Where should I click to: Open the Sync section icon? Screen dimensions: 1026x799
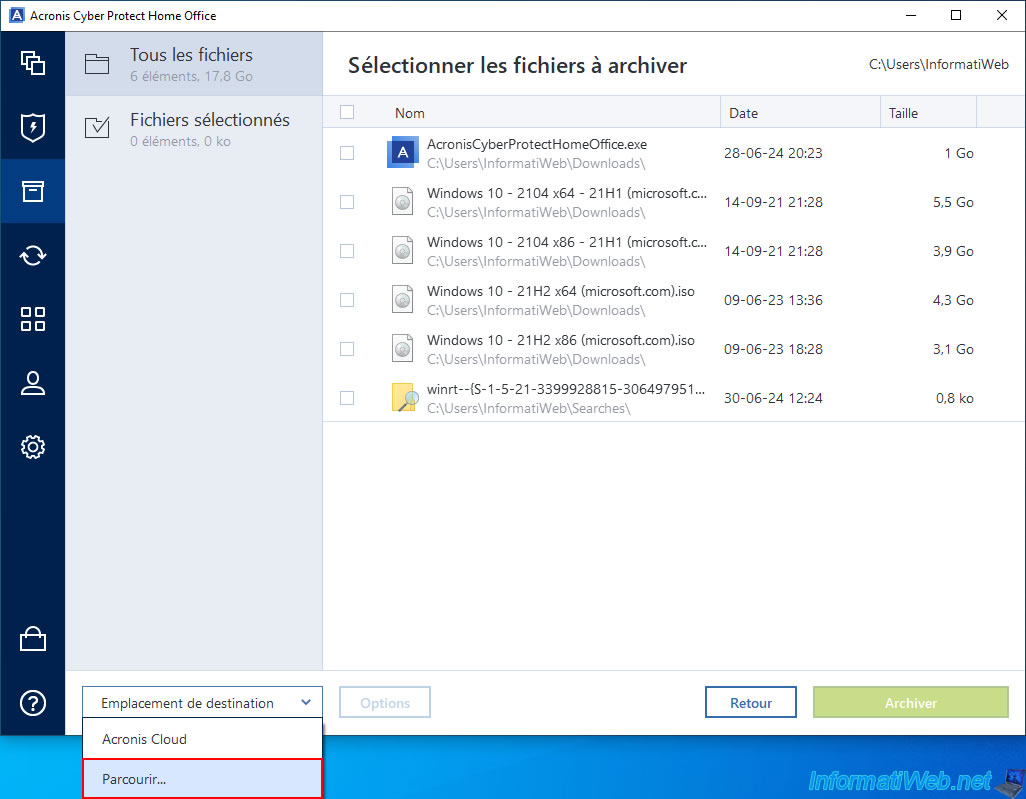pos(33,255)
